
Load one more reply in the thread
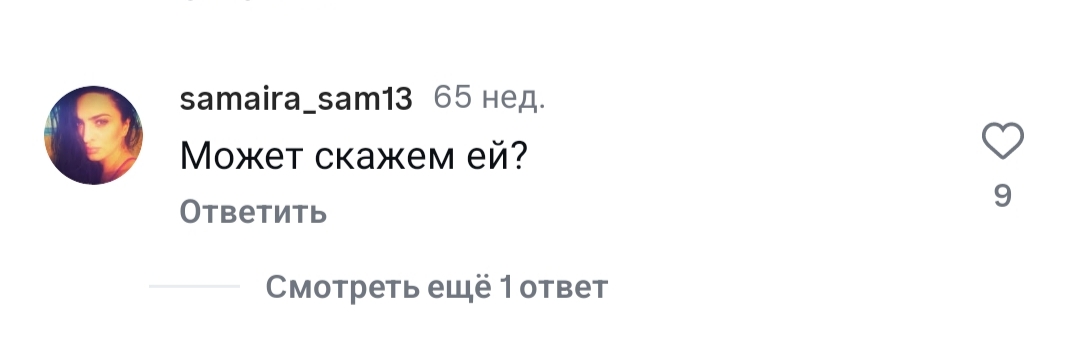pos(437,287)
